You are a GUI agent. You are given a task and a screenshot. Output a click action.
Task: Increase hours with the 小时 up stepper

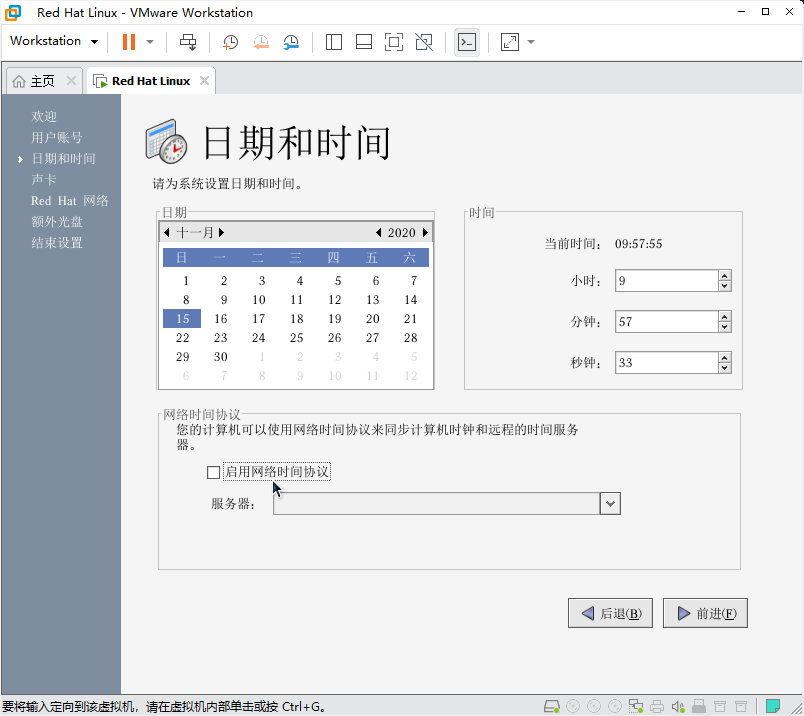point(723,276)
